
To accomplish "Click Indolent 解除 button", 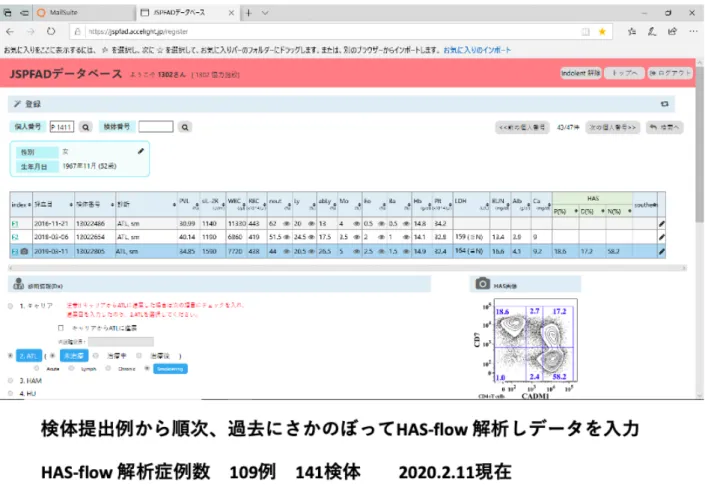I will point(580,73).
